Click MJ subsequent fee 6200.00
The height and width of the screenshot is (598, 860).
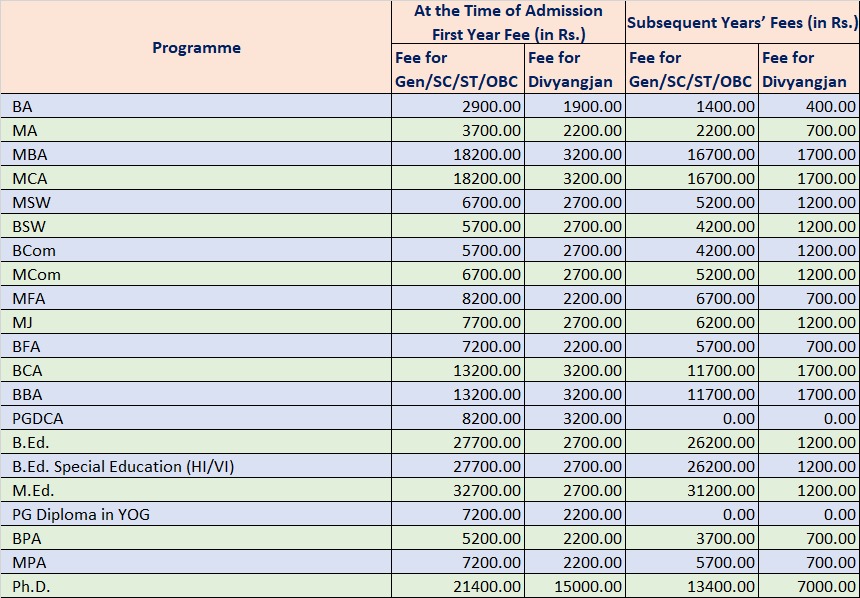[x=692, y=322]
